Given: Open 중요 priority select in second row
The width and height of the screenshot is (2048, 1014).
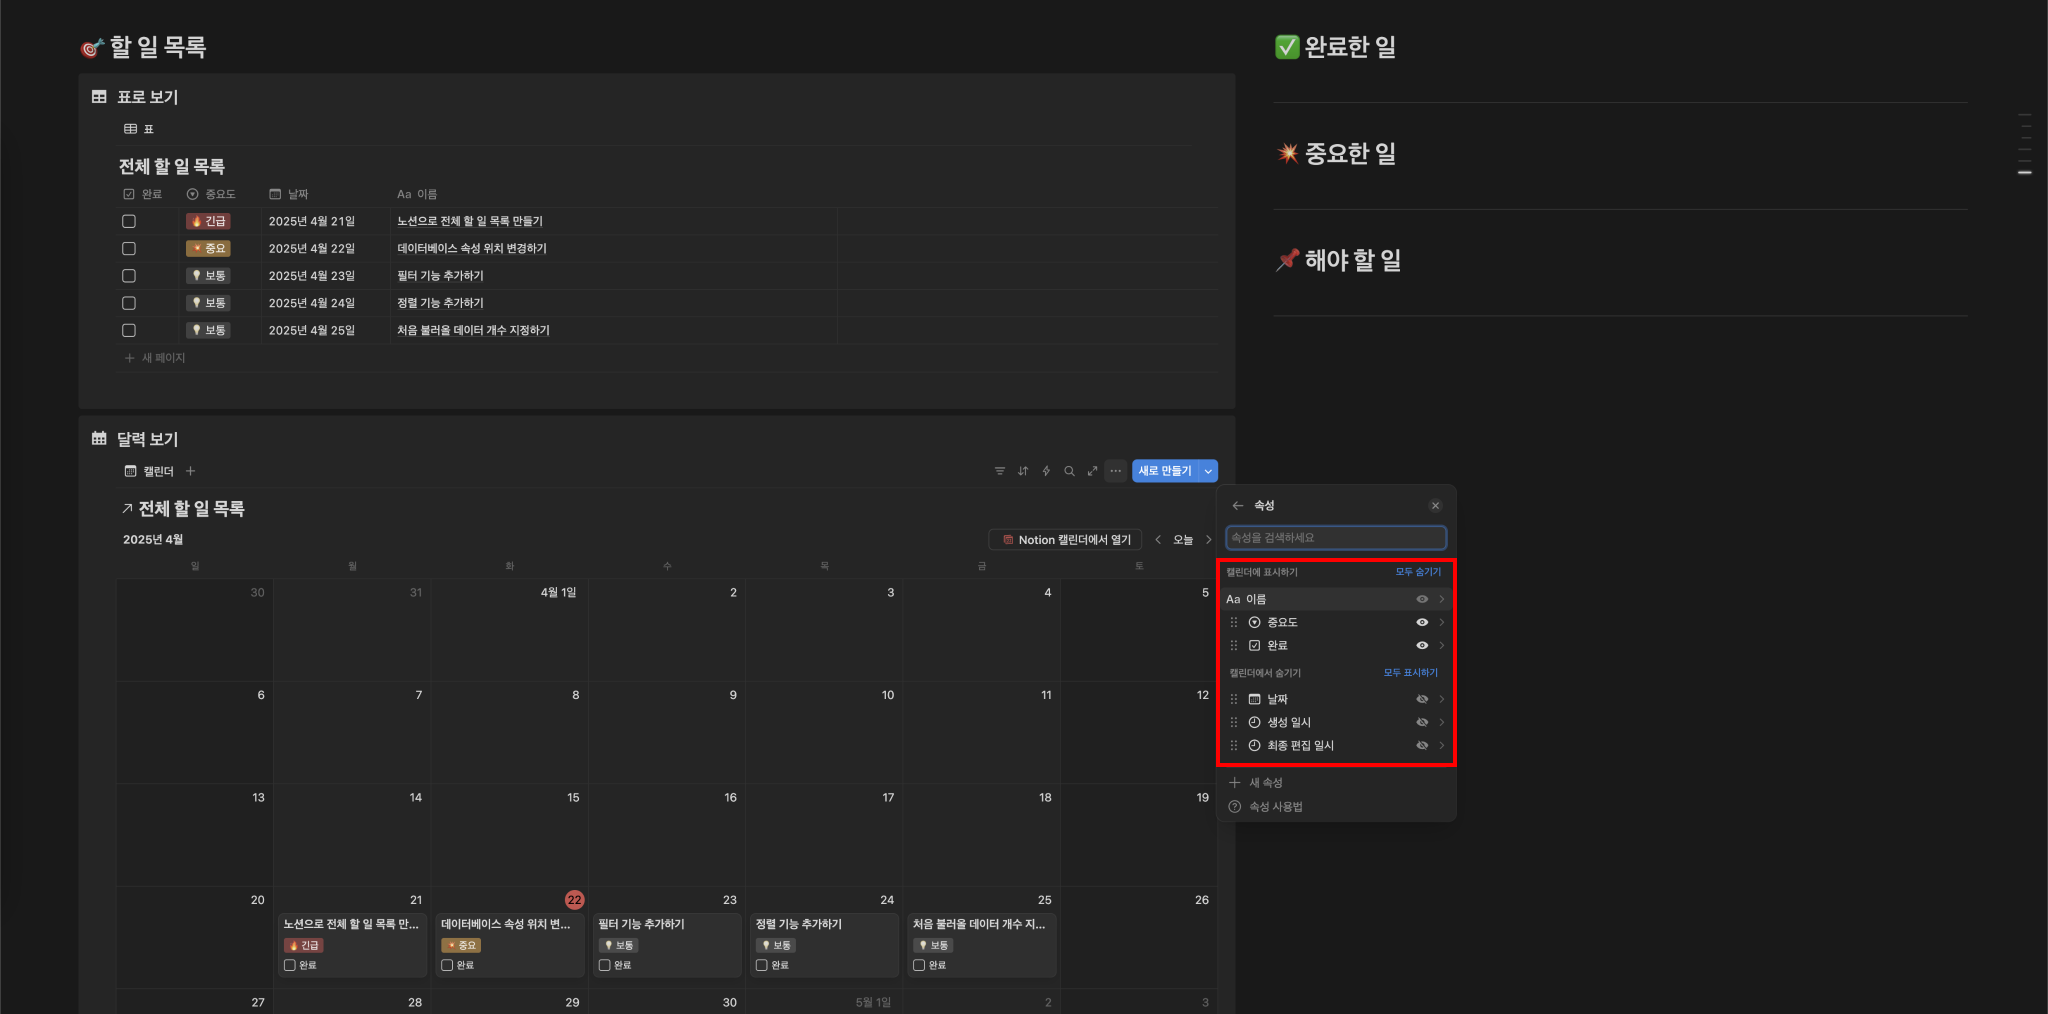Looking at the screenshot, I should click(208, 249).
